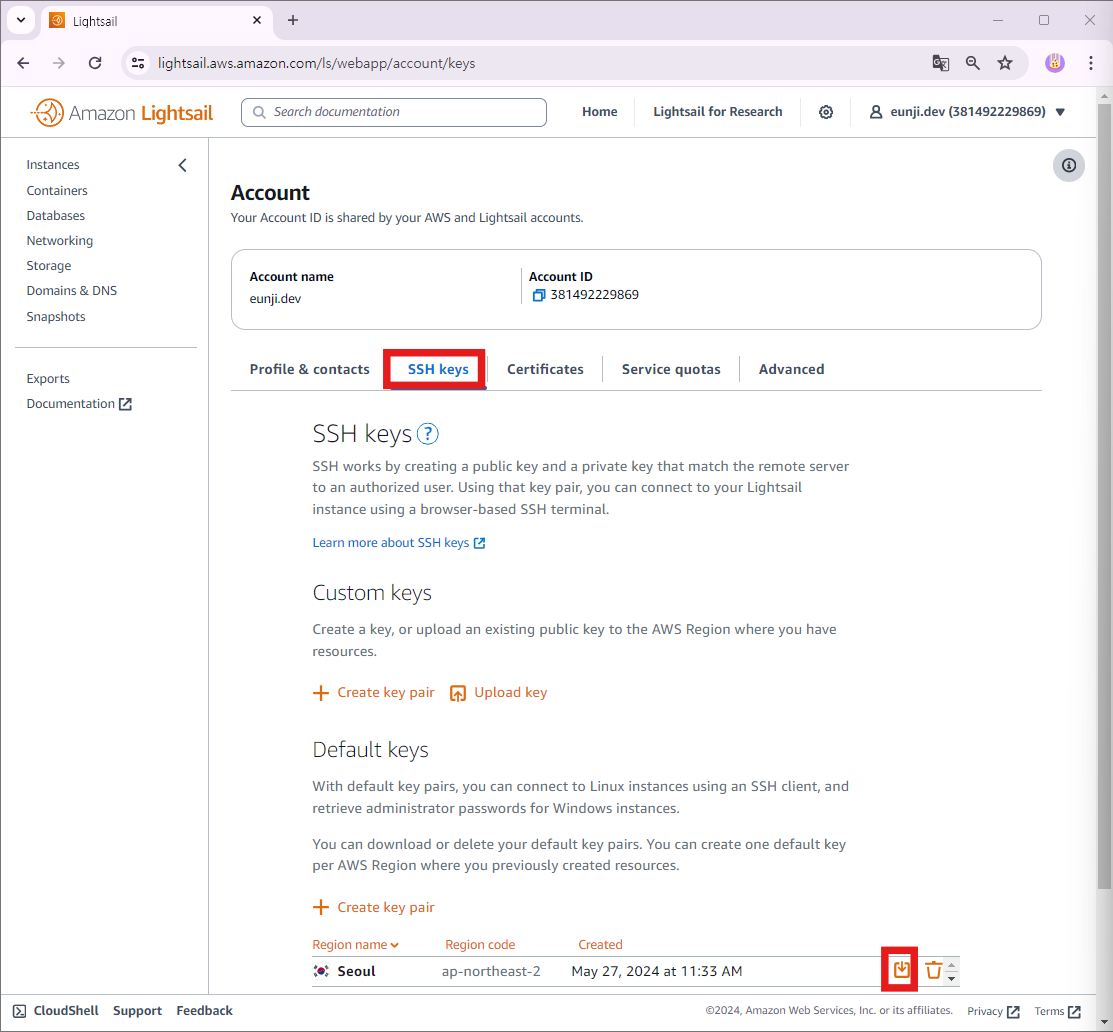Reload the page
The height and width of the screenshot is (1032, 1113).
pos(94,63)
